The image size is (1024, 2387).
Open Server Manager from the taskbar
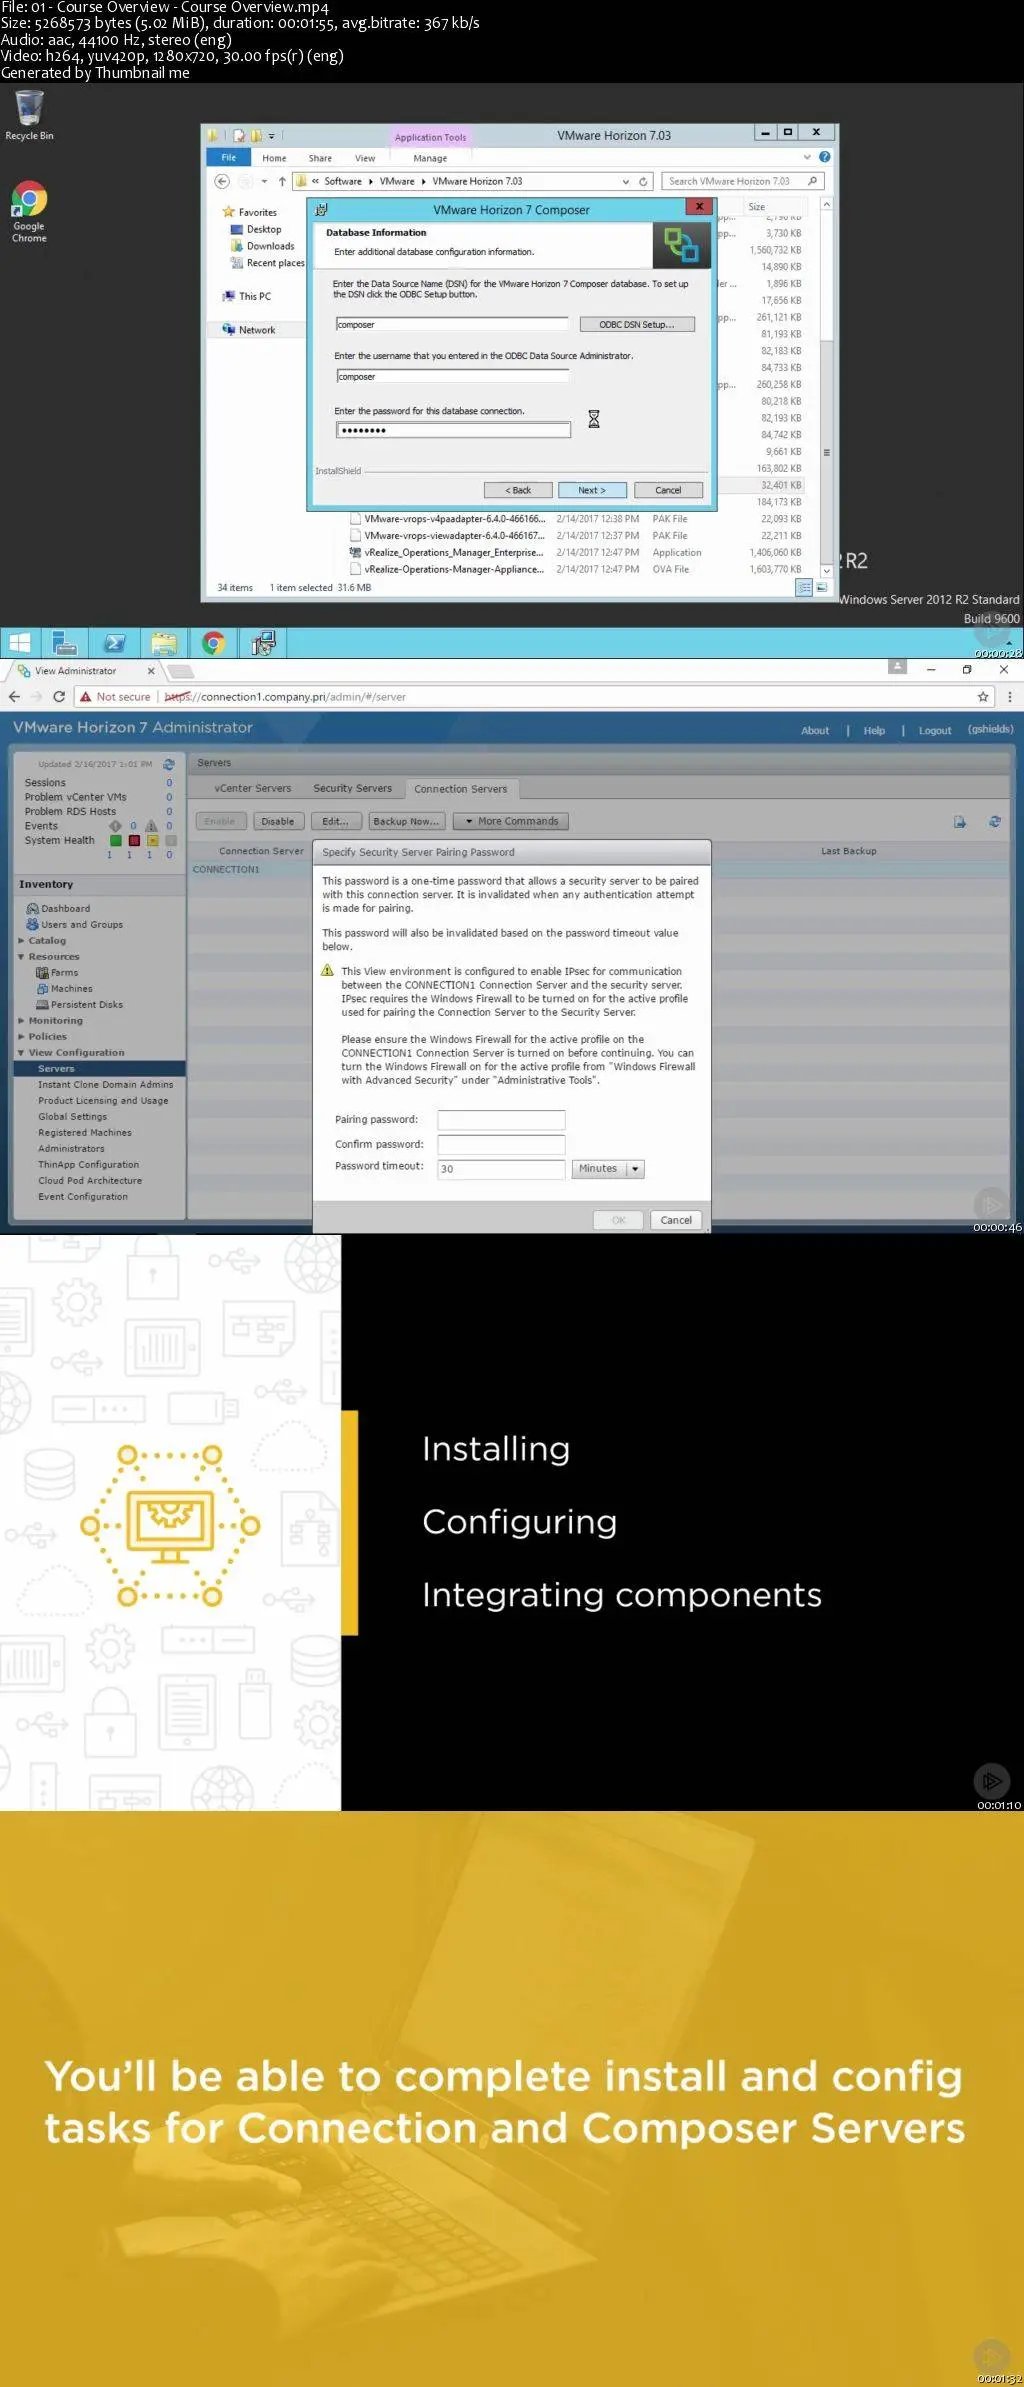65,643
